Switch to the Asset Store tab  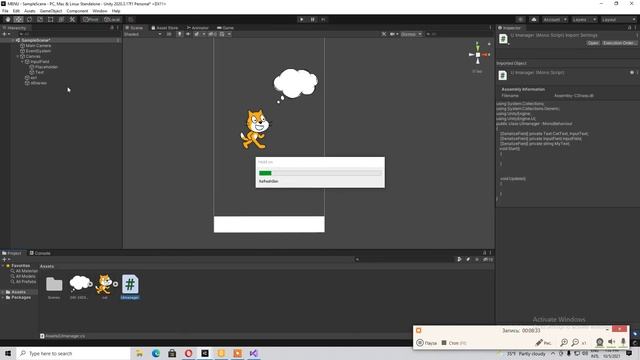[x=165, y=28]
